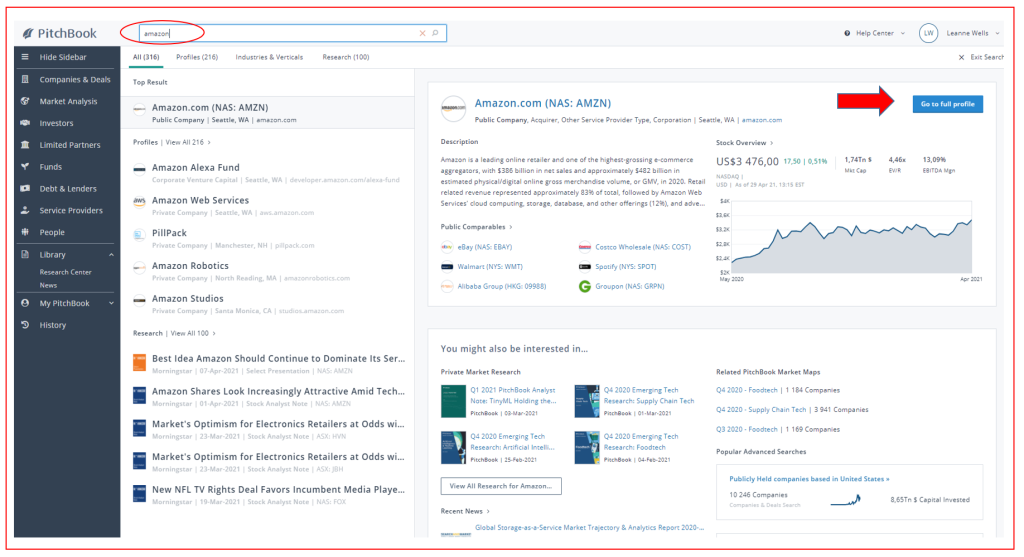Click the Limited Partners bank icon

(25, 145)
